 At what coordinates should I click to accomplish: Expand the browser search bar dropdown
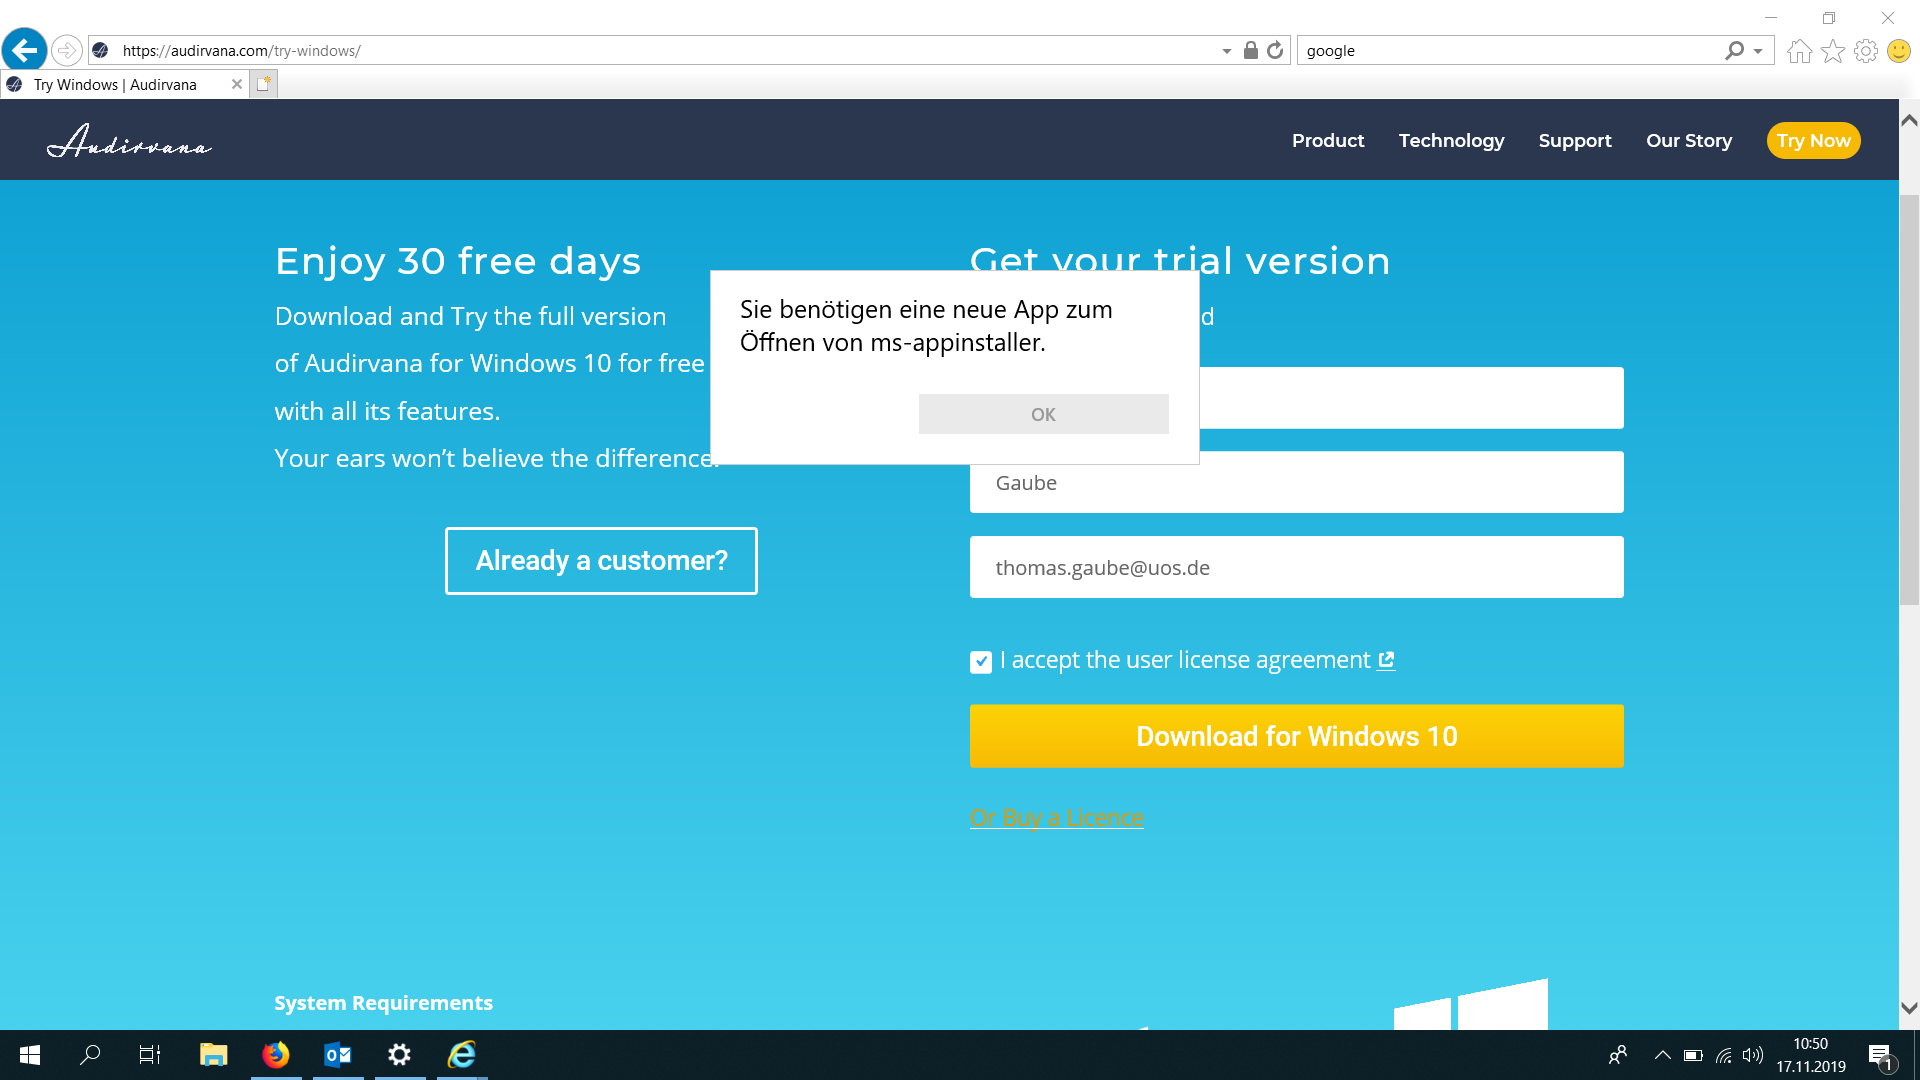[x=1759, y=50]
